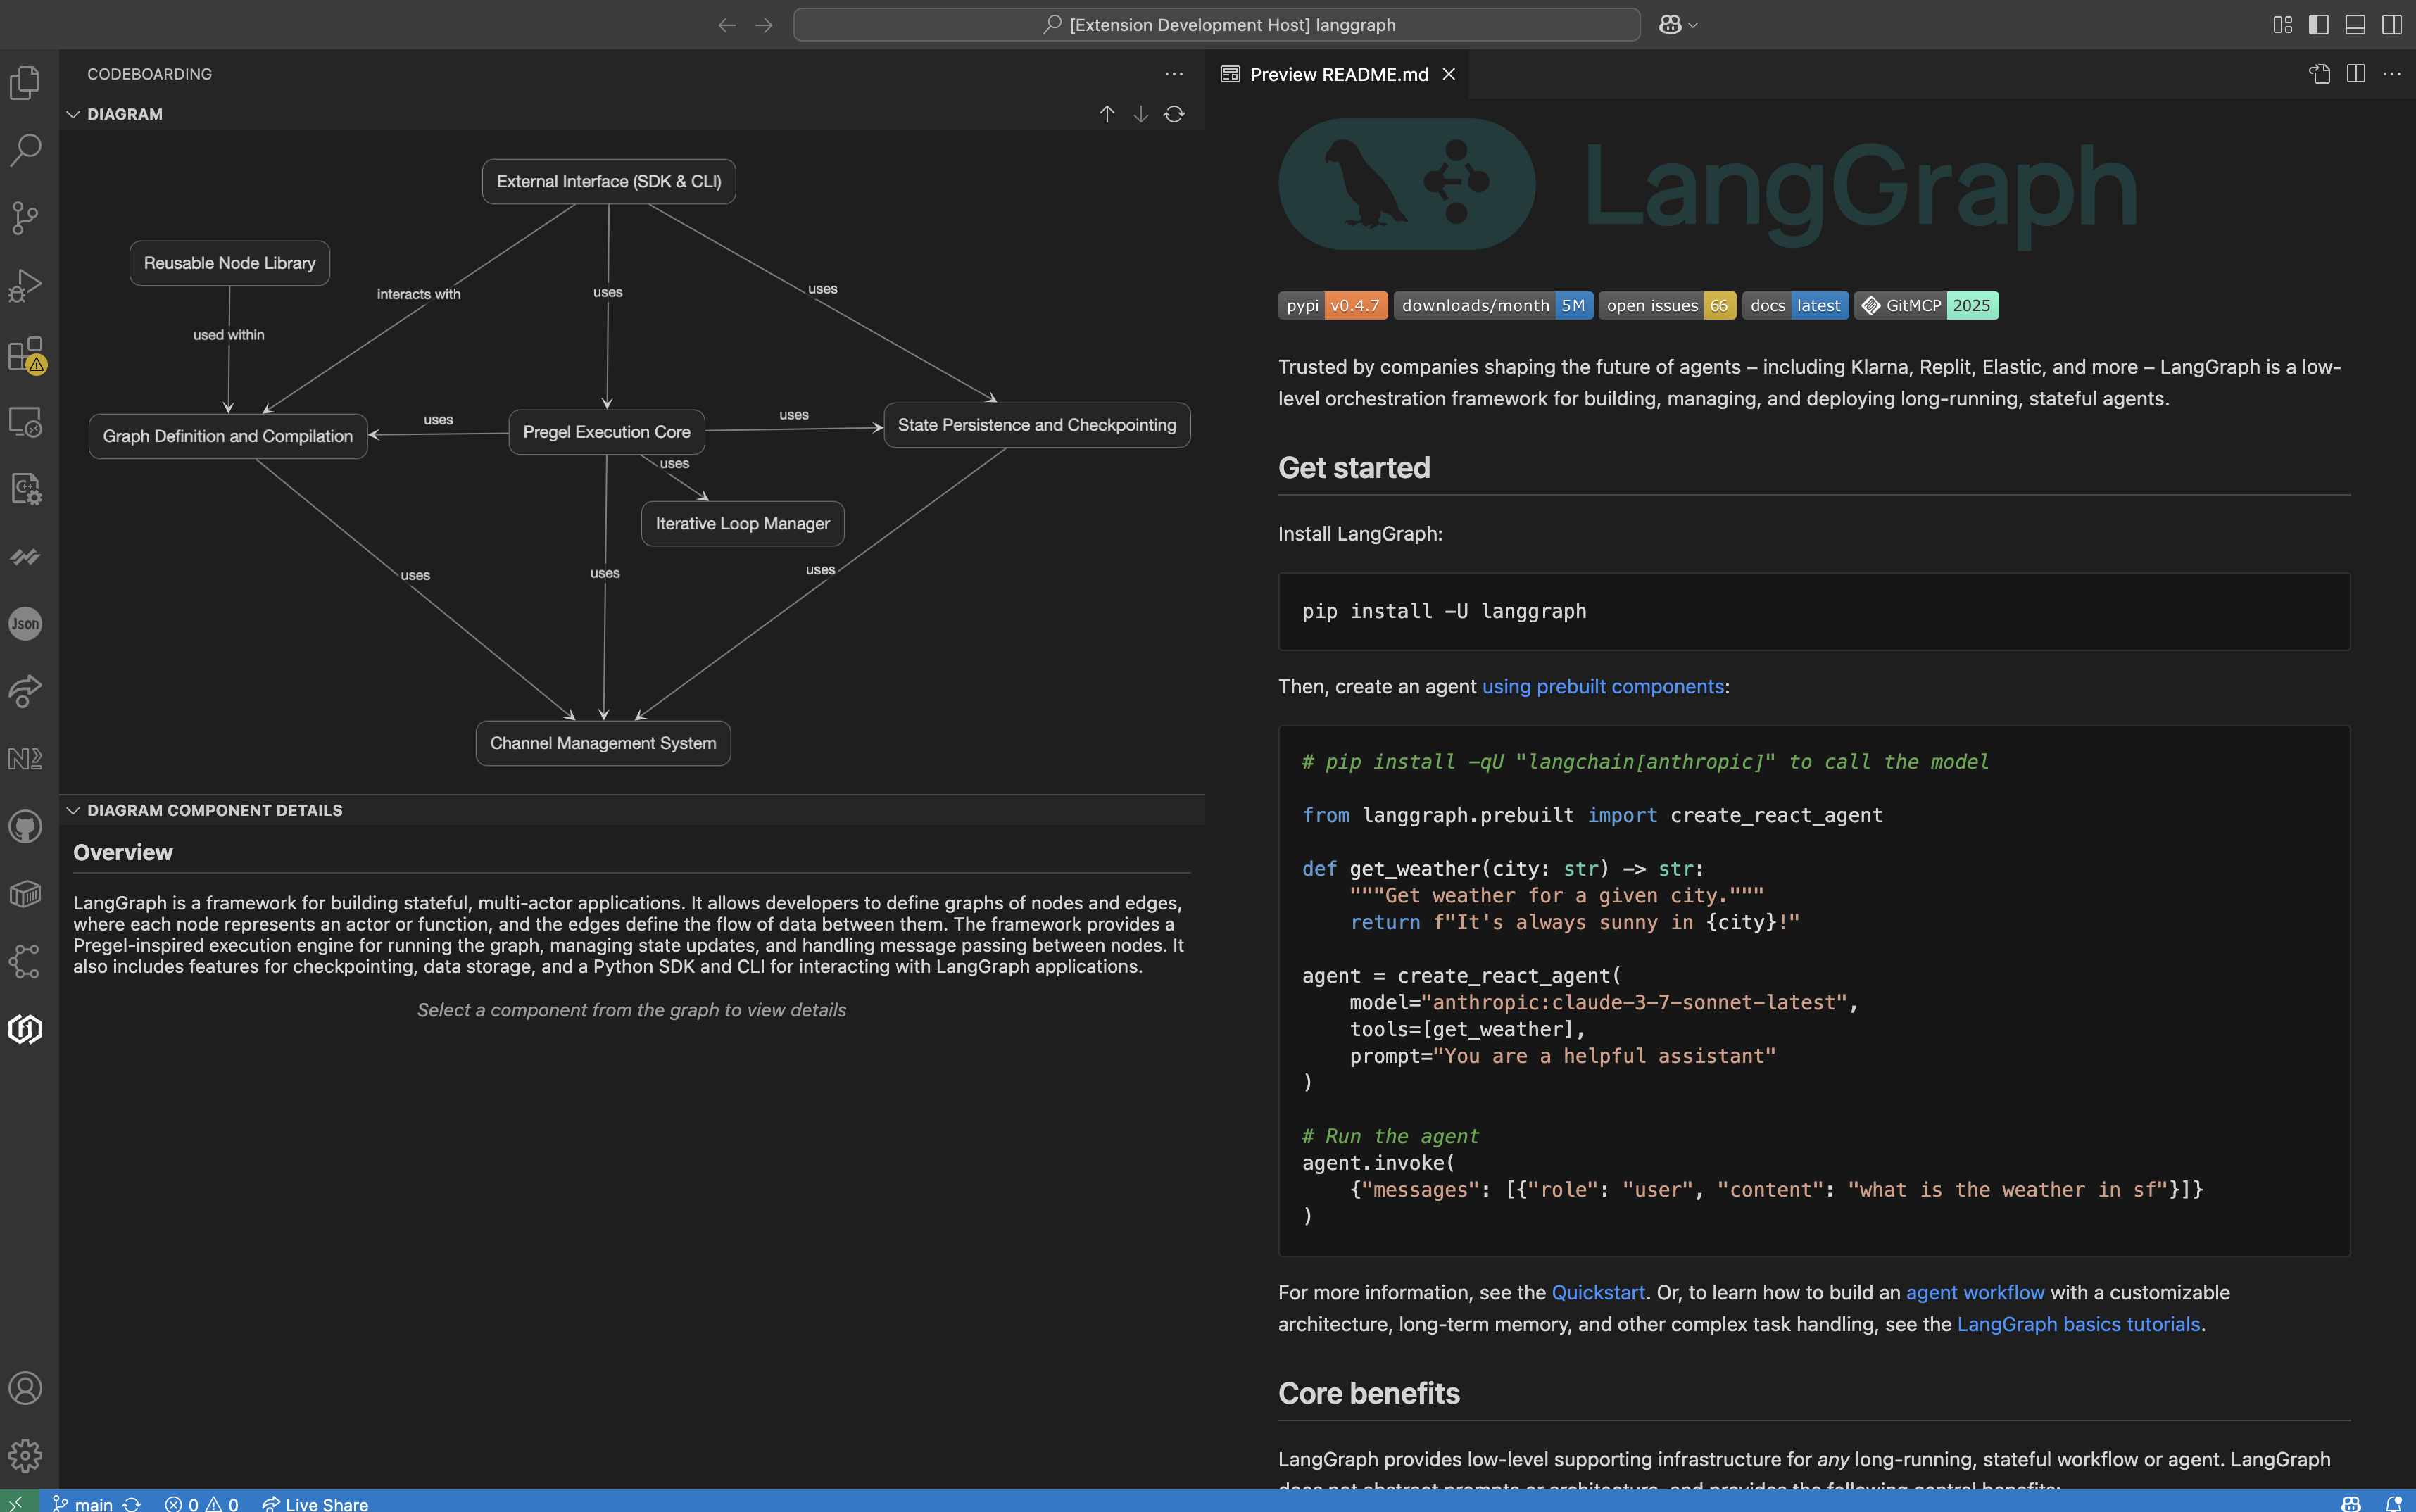Open the graph nodes view in activity bar
The image size is (2416, 1512).
[25, 961]
